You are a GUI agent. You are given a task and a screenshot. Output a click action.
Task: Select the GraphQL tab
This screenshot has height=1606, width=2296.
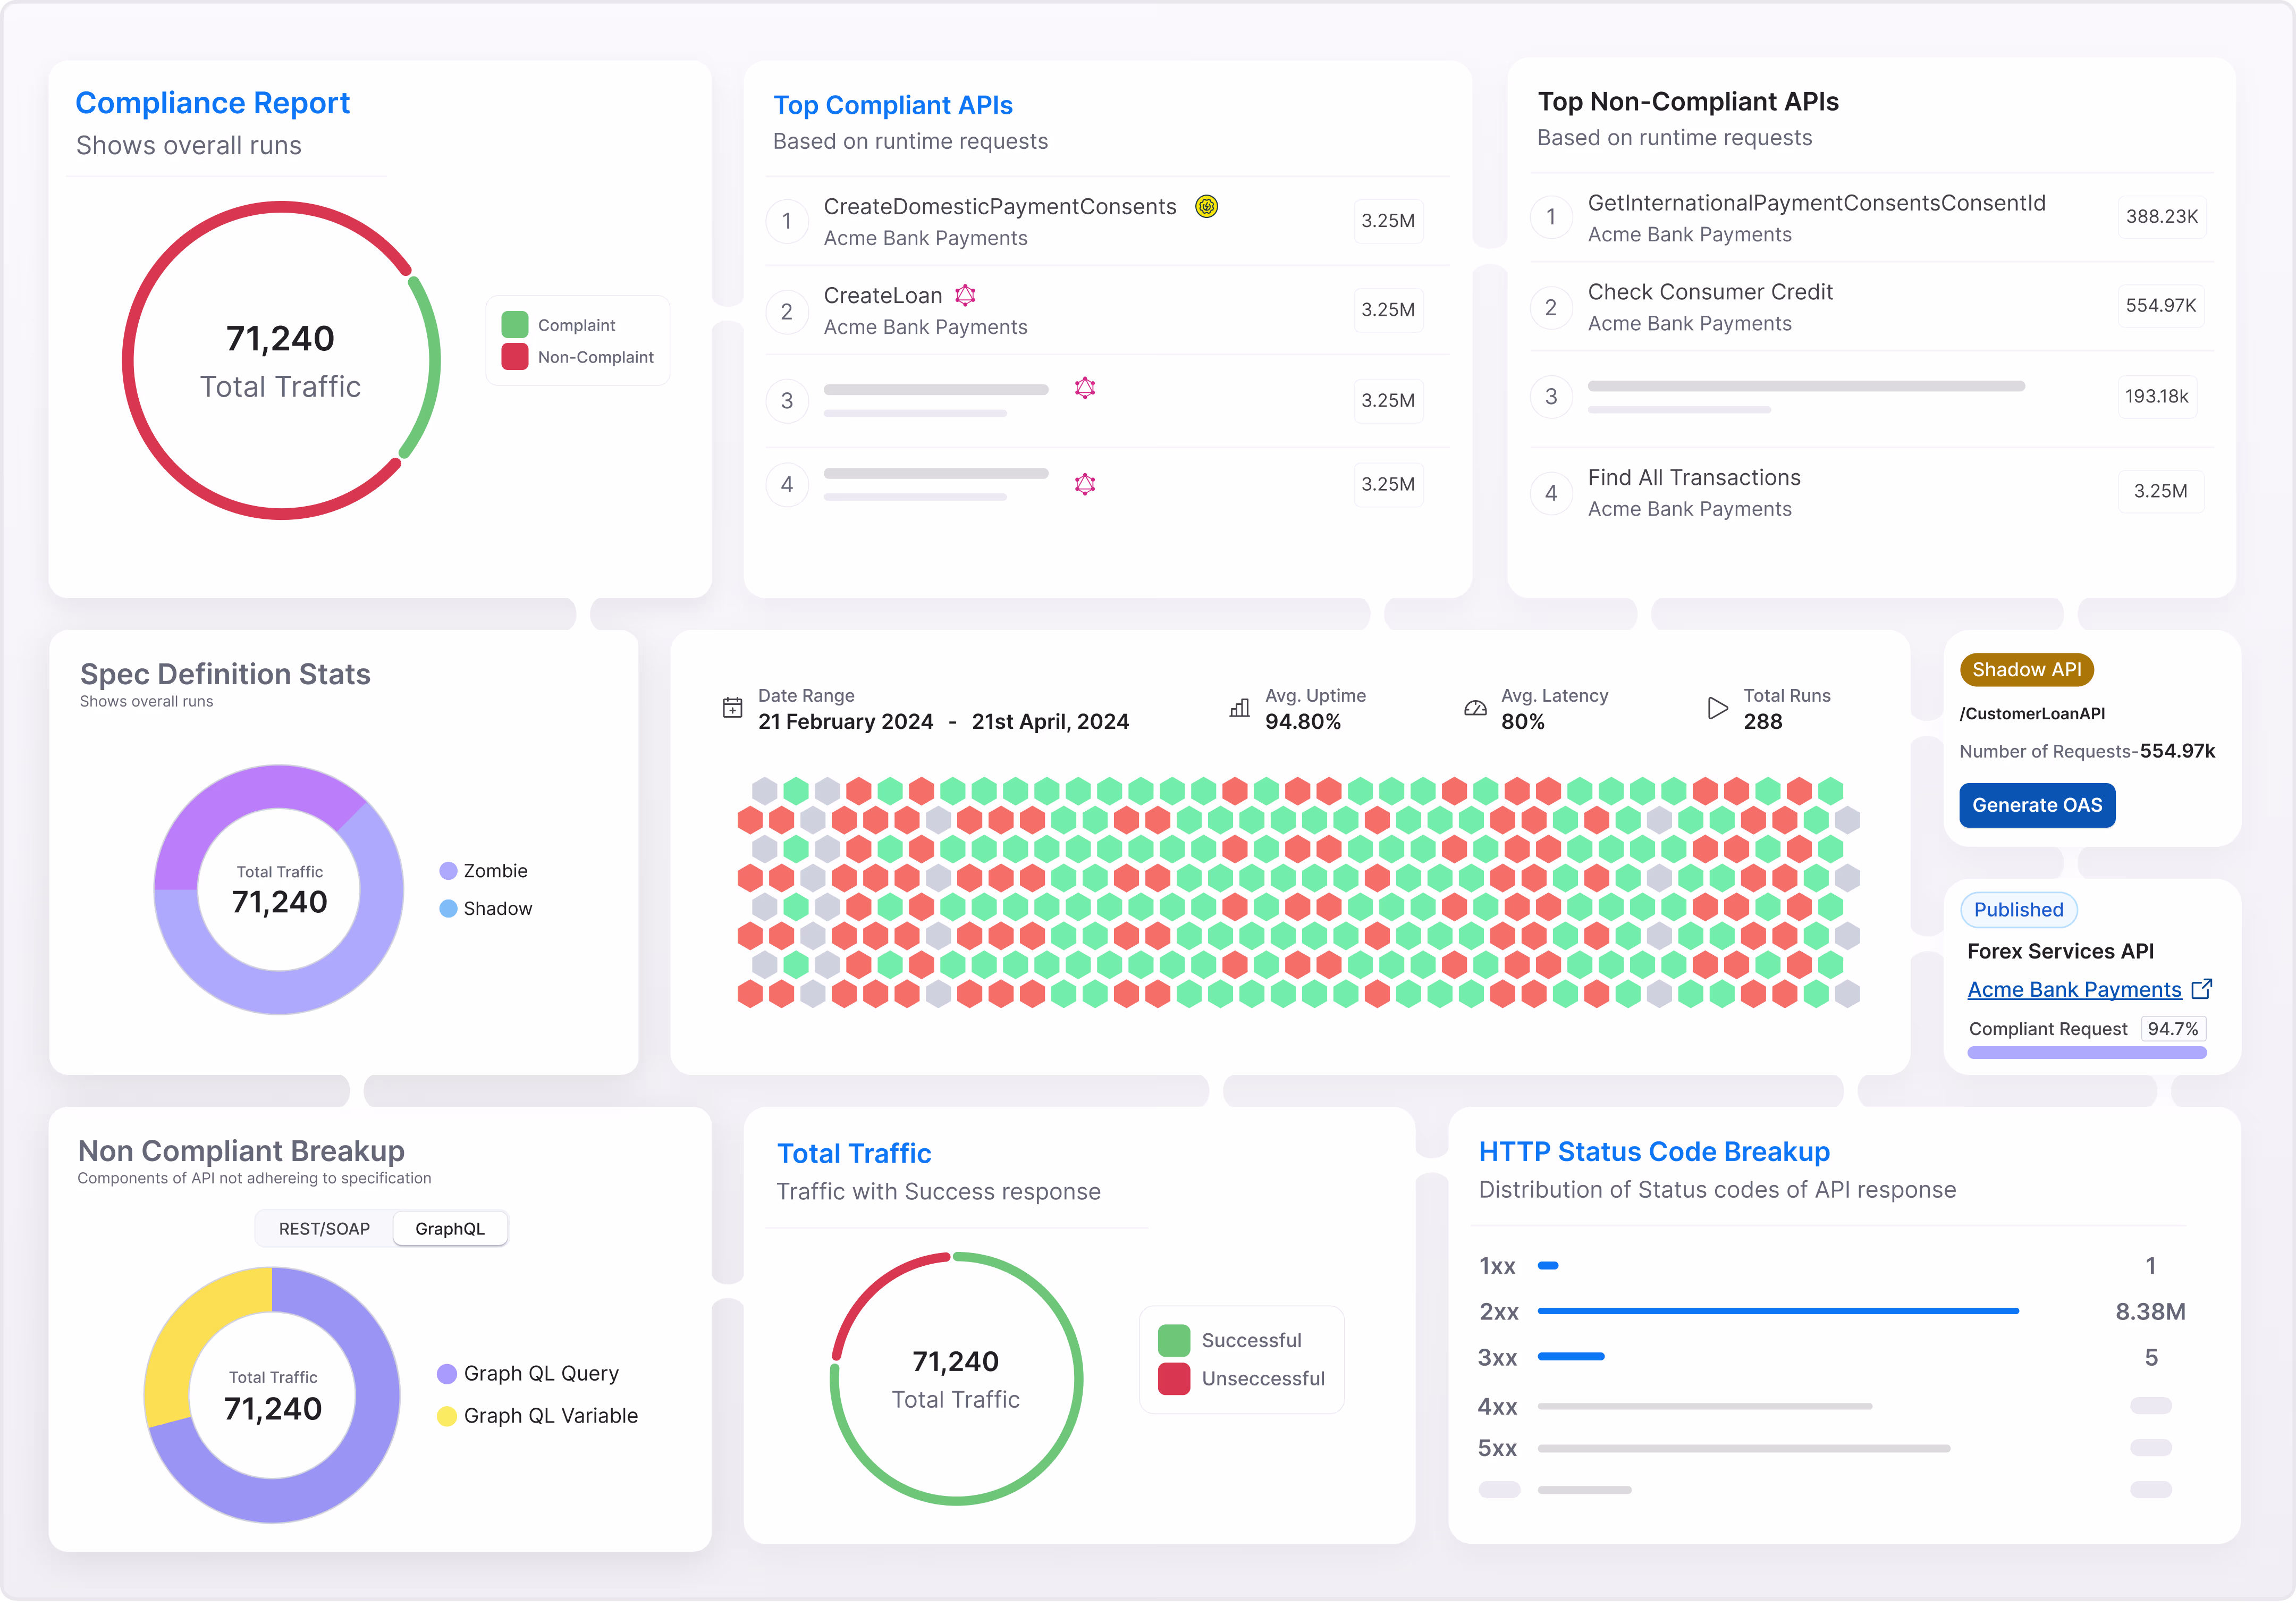(450, 1228)
